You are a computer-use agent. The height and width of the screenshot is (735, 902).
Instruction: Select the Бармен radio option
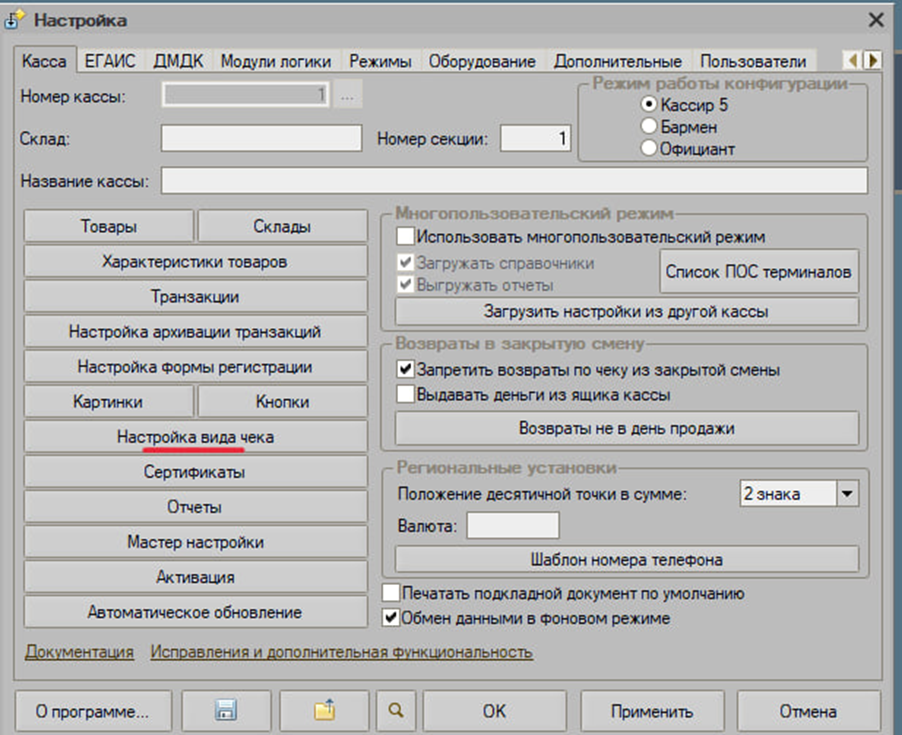click(x=649, y=127)
